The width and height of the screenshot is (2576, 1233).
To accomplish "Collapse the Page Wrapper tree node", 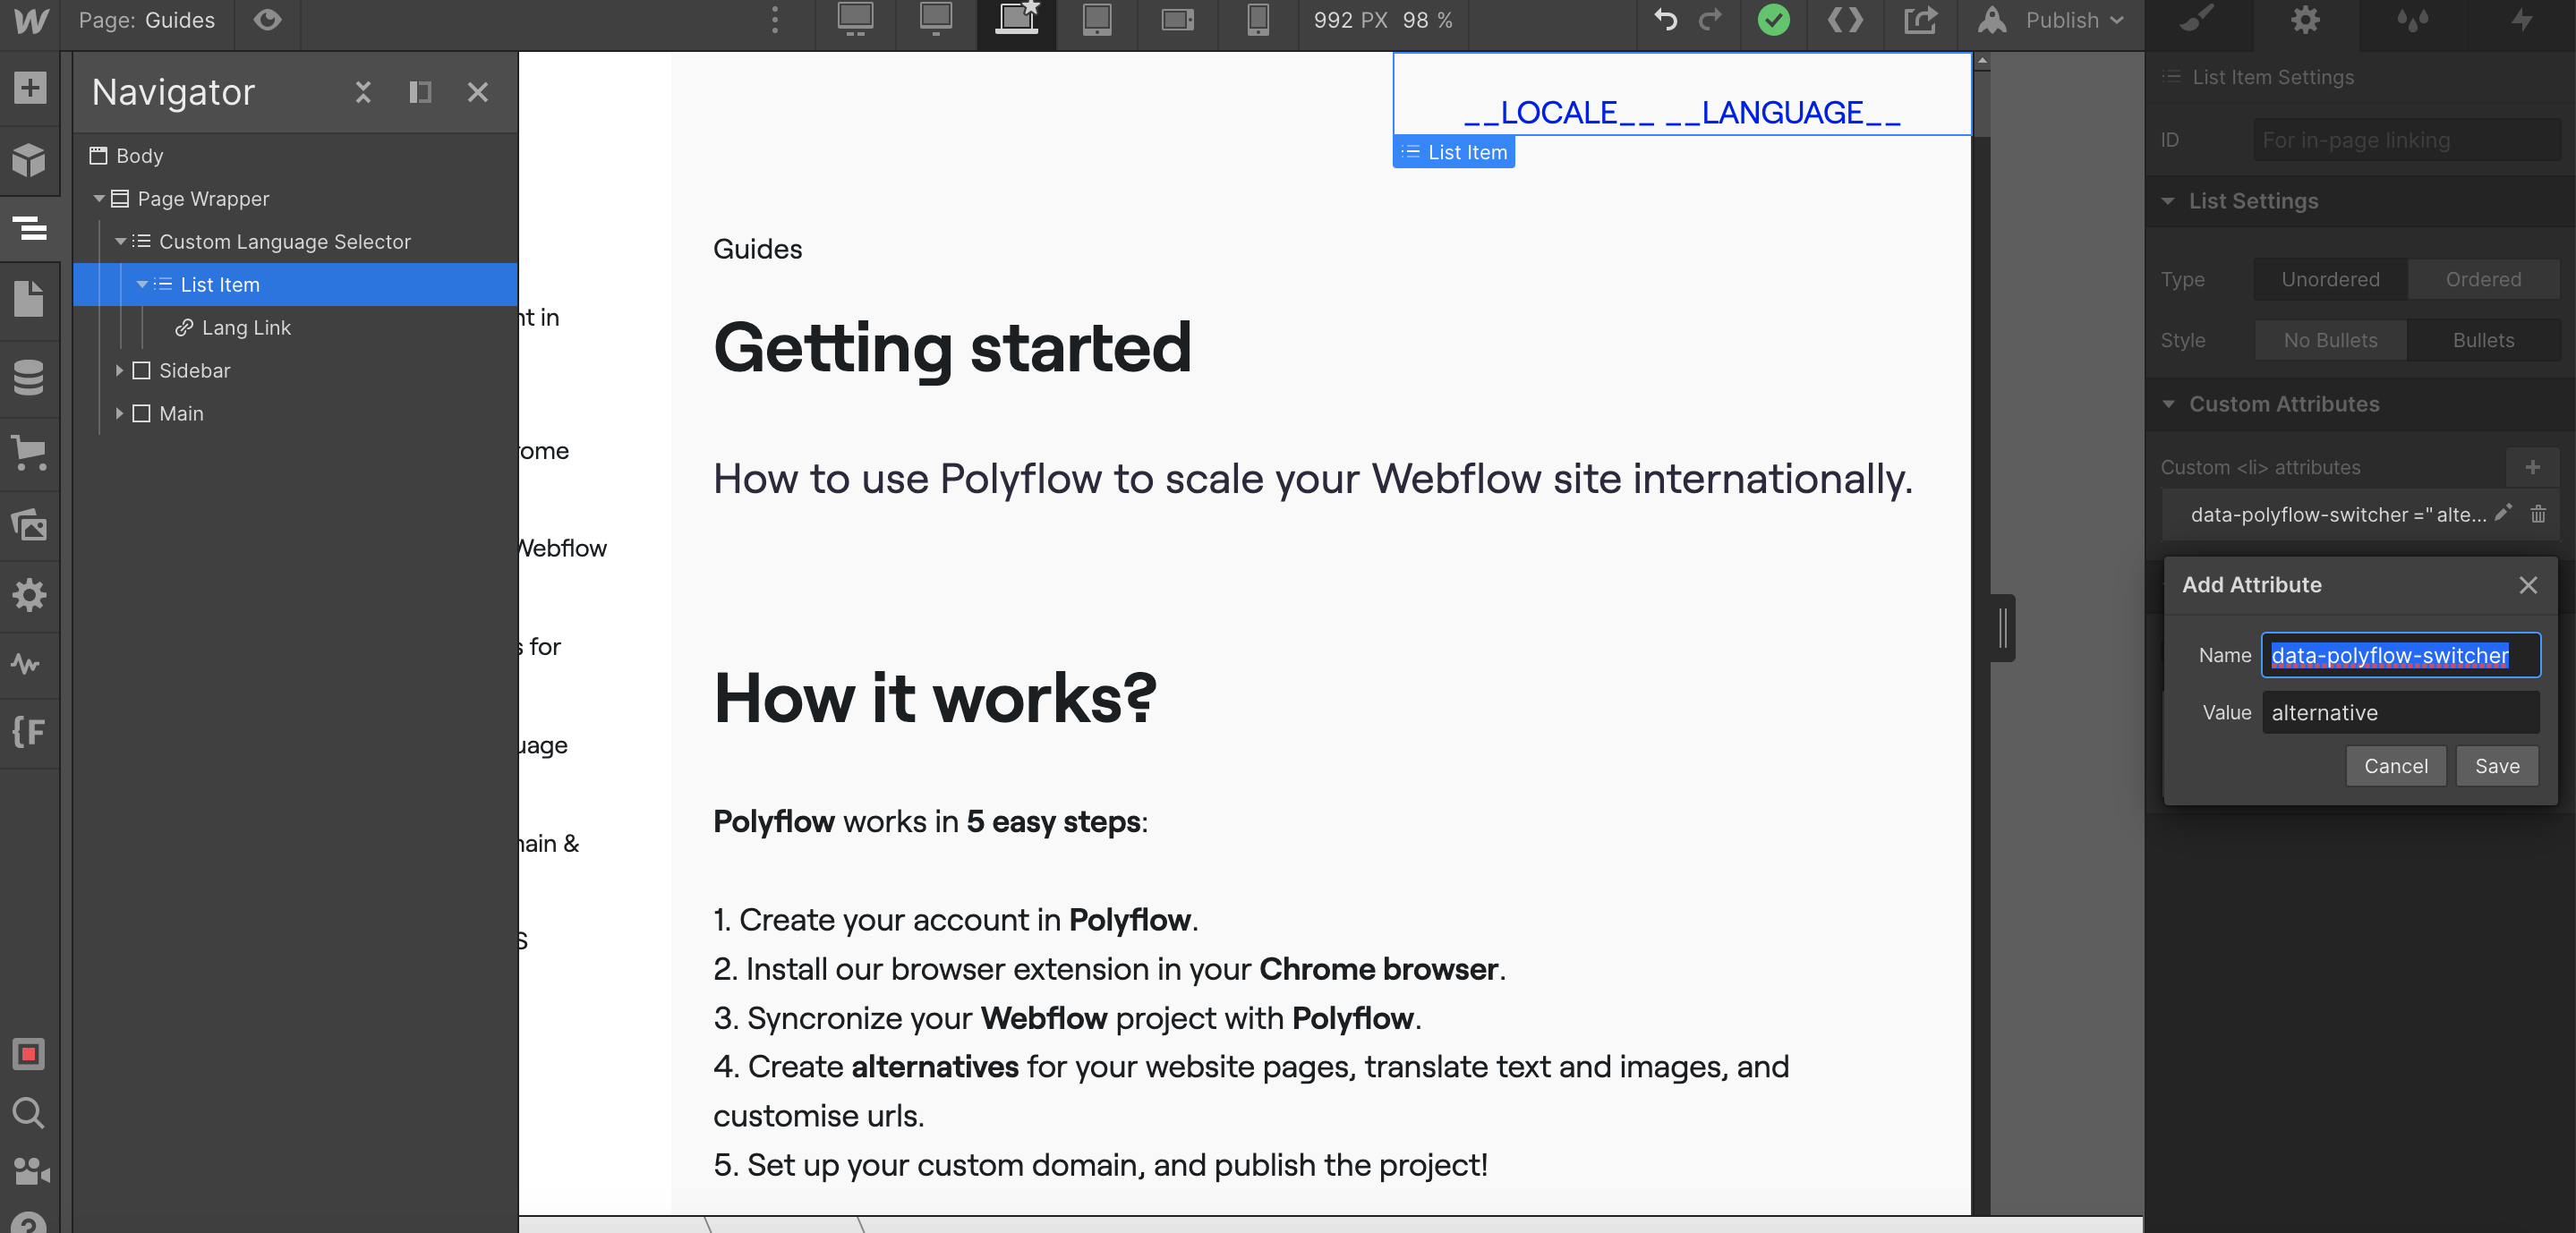I will (x=99, y=199).
